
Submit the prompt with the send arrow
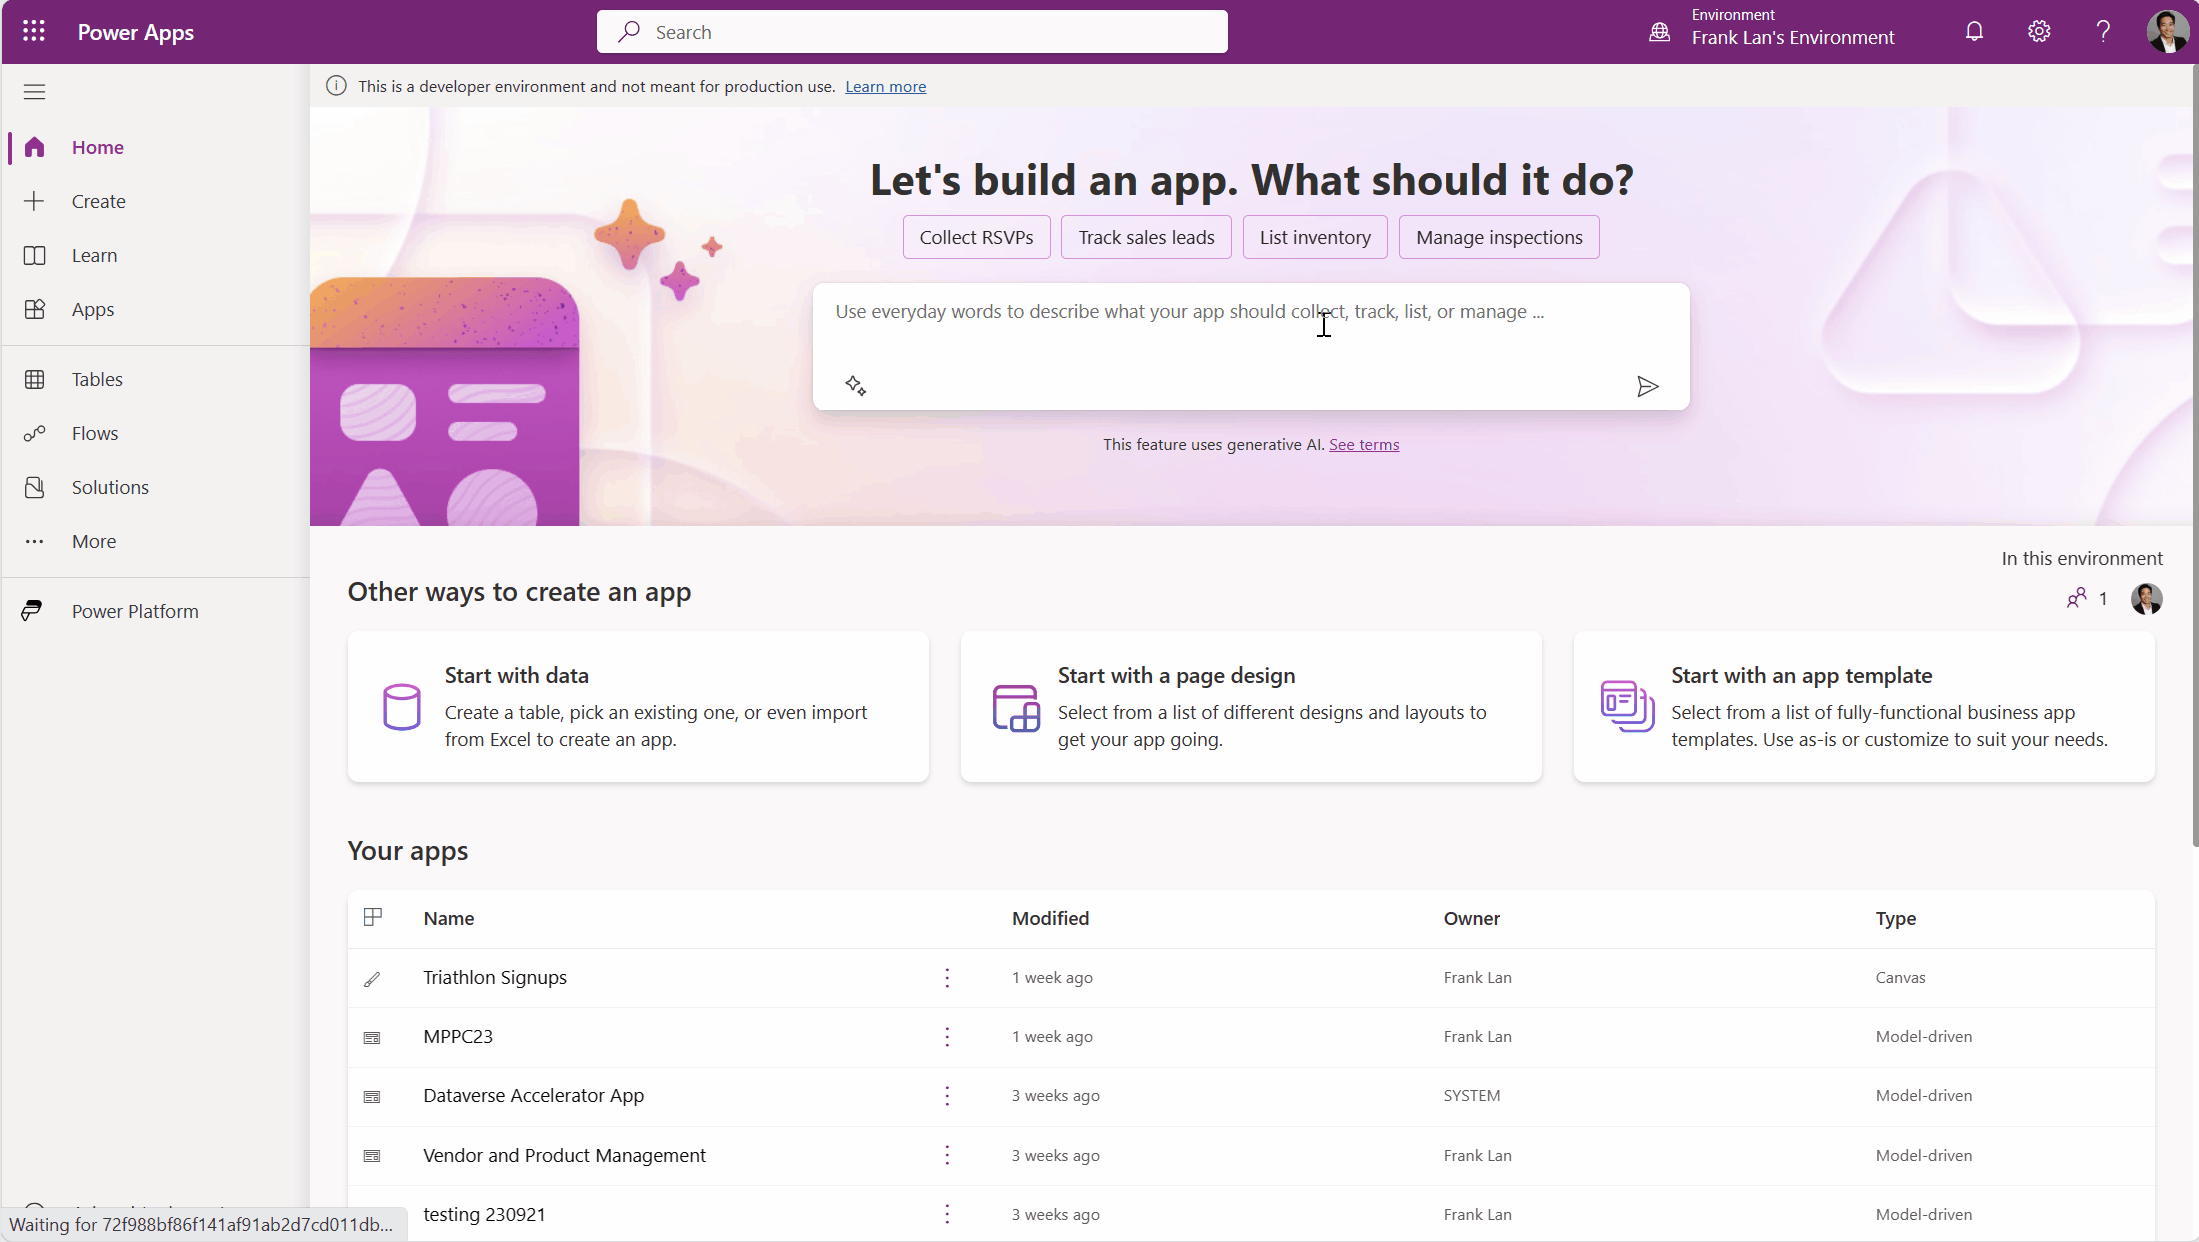[1648, 387]
